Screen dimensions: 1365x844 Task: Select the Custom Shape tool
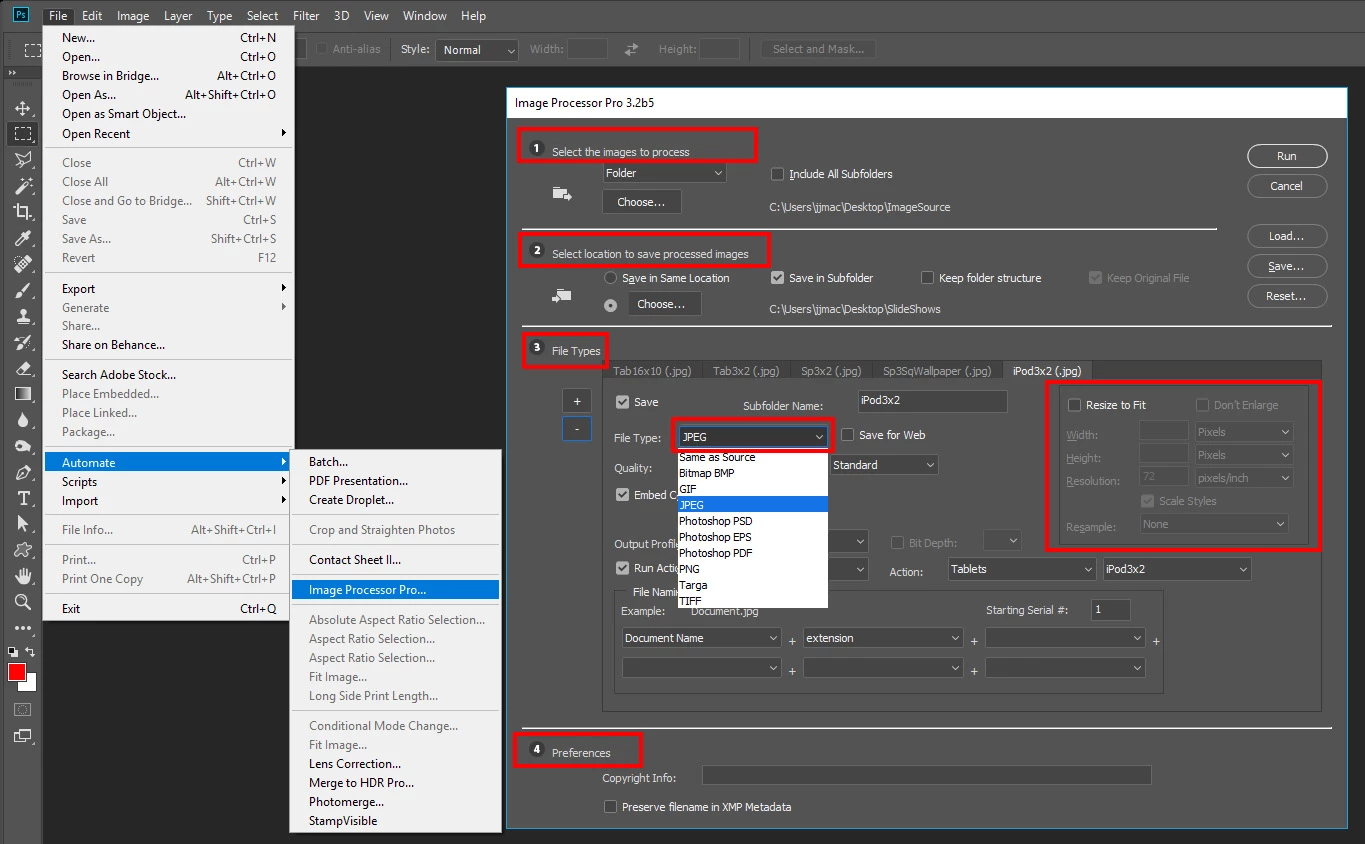pos(22,550)
